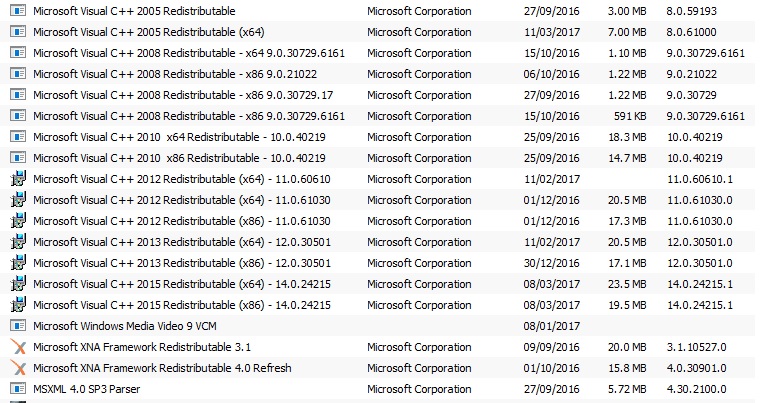Click icon of Visual C++ 2010 x86 Redistributable
This screenshot has width=764, height=403.
tap(18, 158)
